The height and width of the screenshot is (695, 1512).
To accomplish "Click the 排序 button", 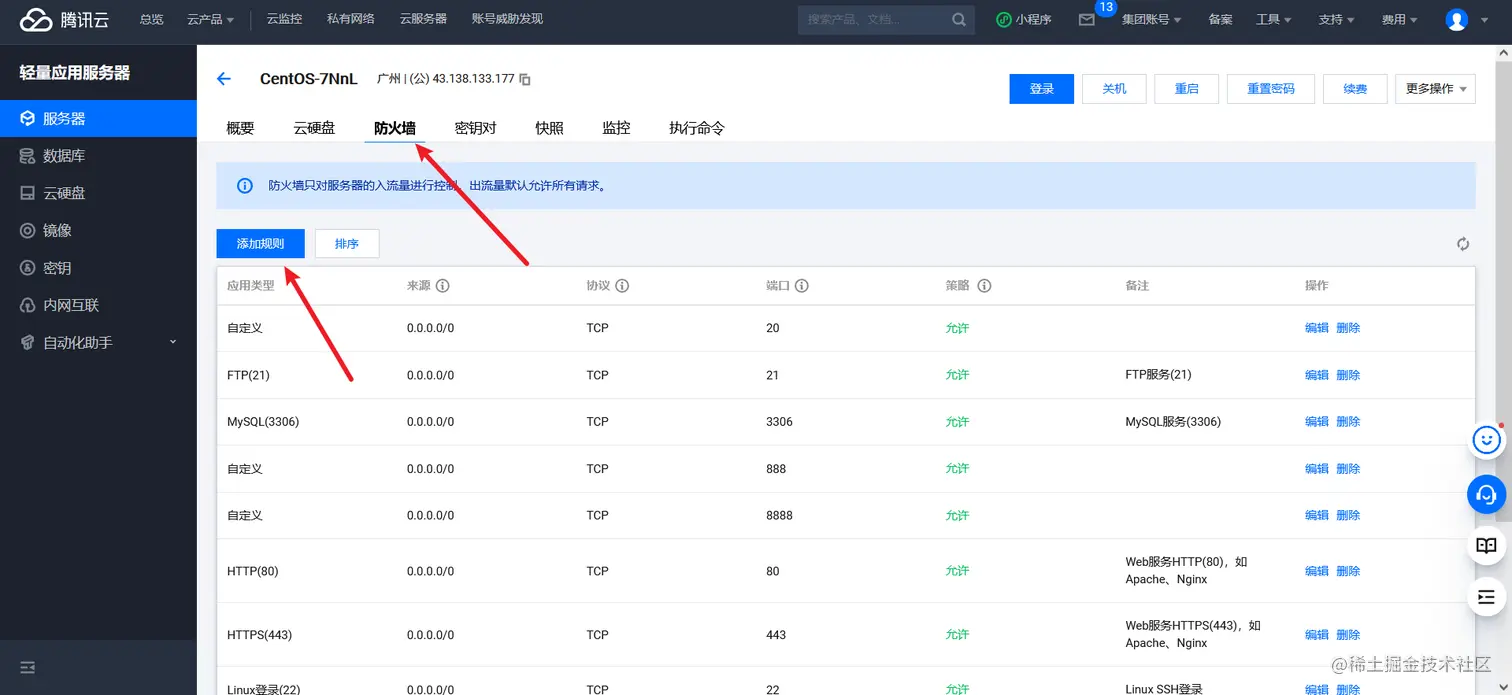I will coord(347,244).
